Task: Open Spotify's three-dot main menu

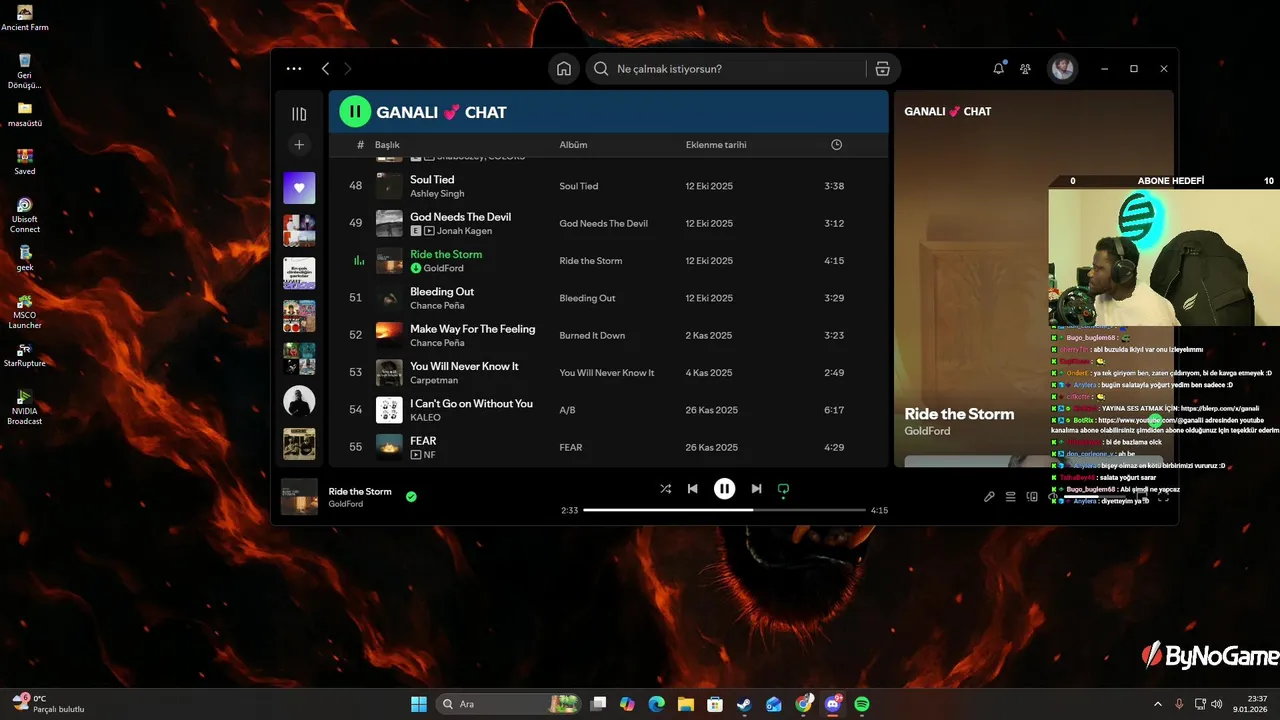Action: [x=293, y=69]
